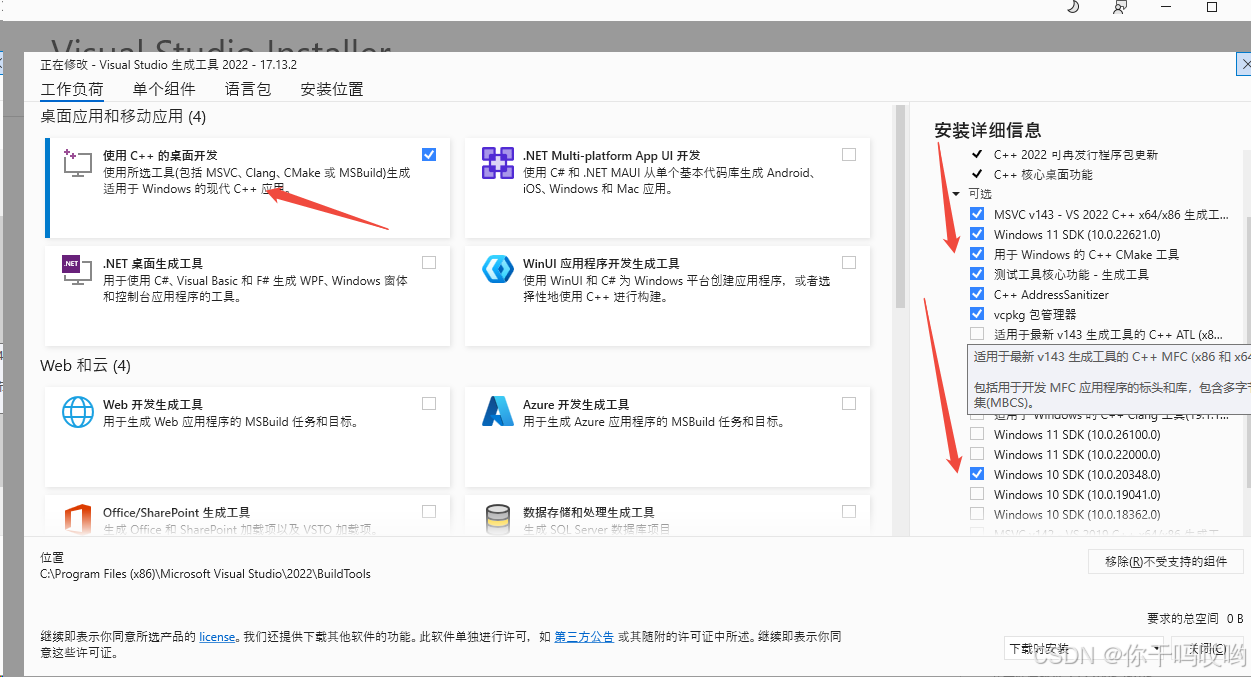Check Windows 10 SDK (10.0.18362.0) option
This screenshot has height=677, width=1251.
(x=977, y=514)
